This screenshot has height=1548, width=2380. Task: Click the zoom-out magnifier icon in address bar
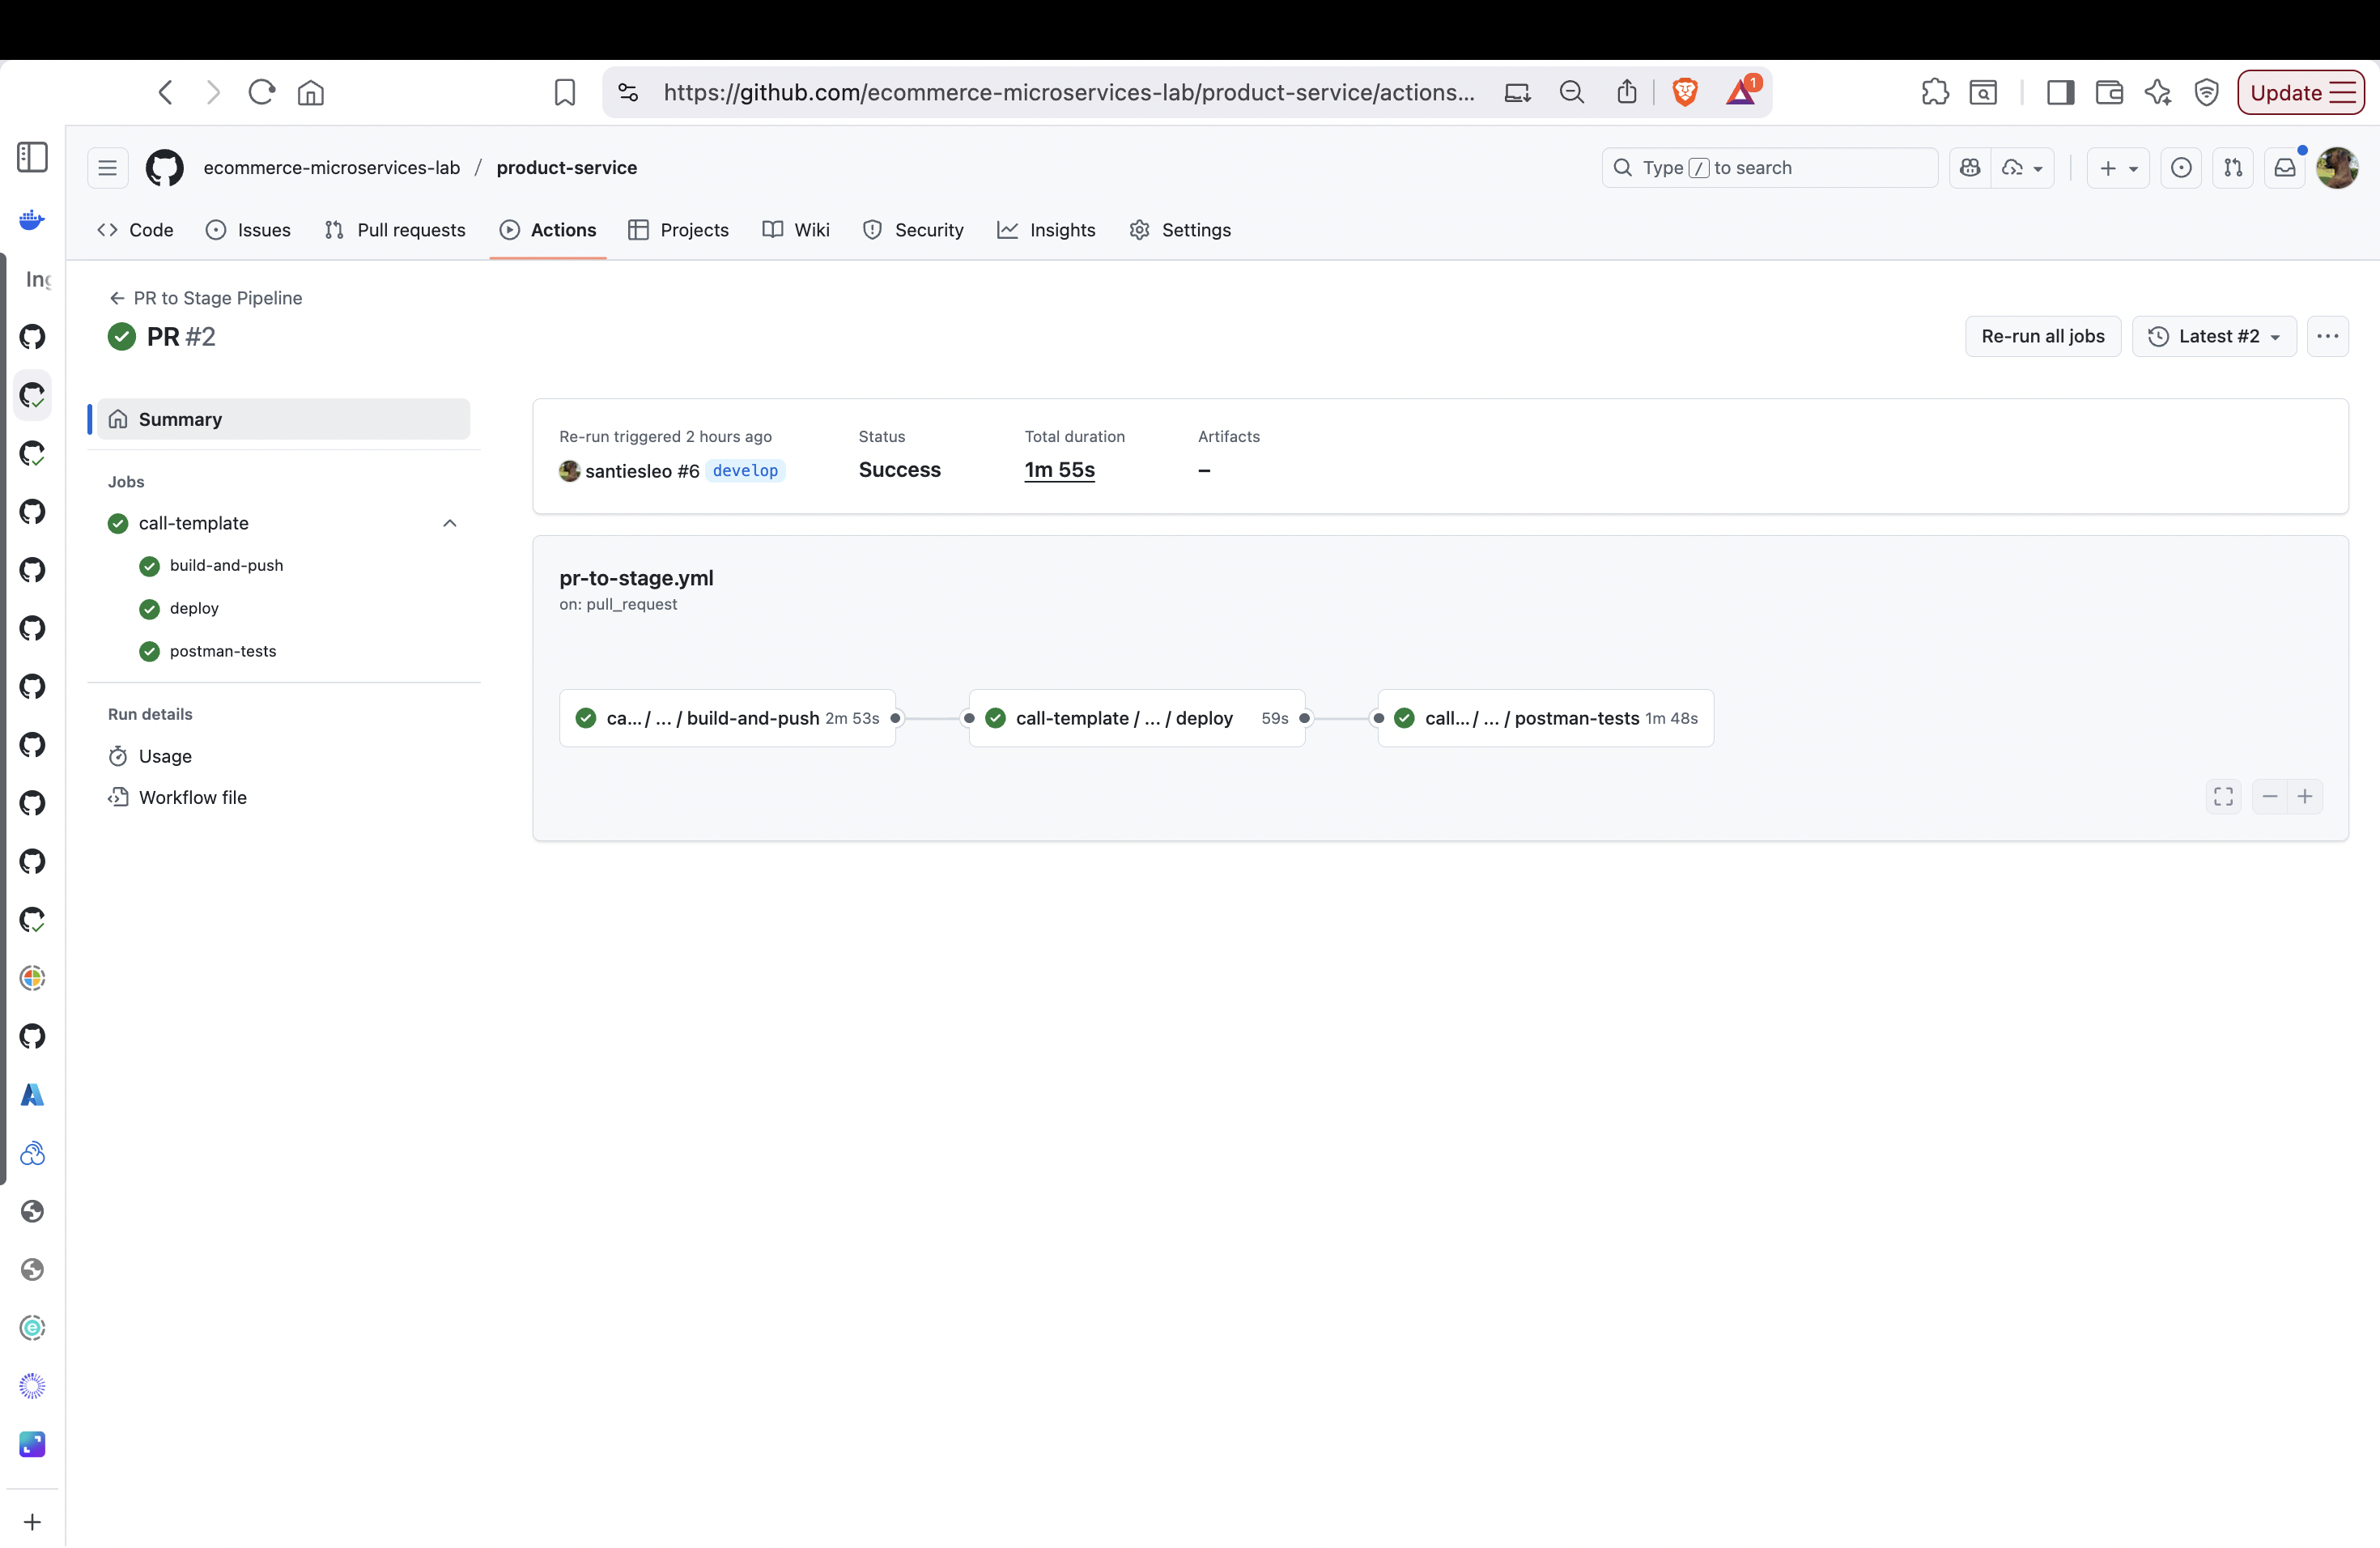click(1572, 92)
